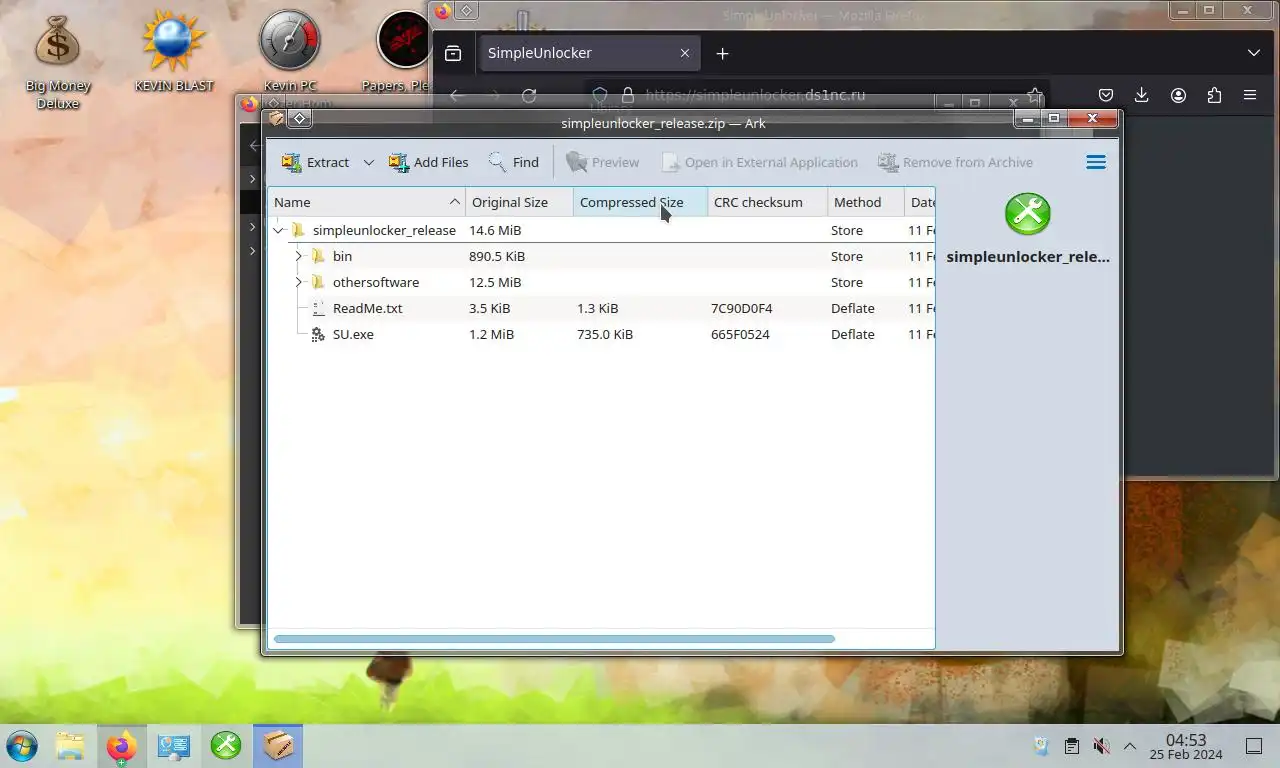1280x768 pixels.
Task: Sort by Original Size column
Action: tap(519, 202)
